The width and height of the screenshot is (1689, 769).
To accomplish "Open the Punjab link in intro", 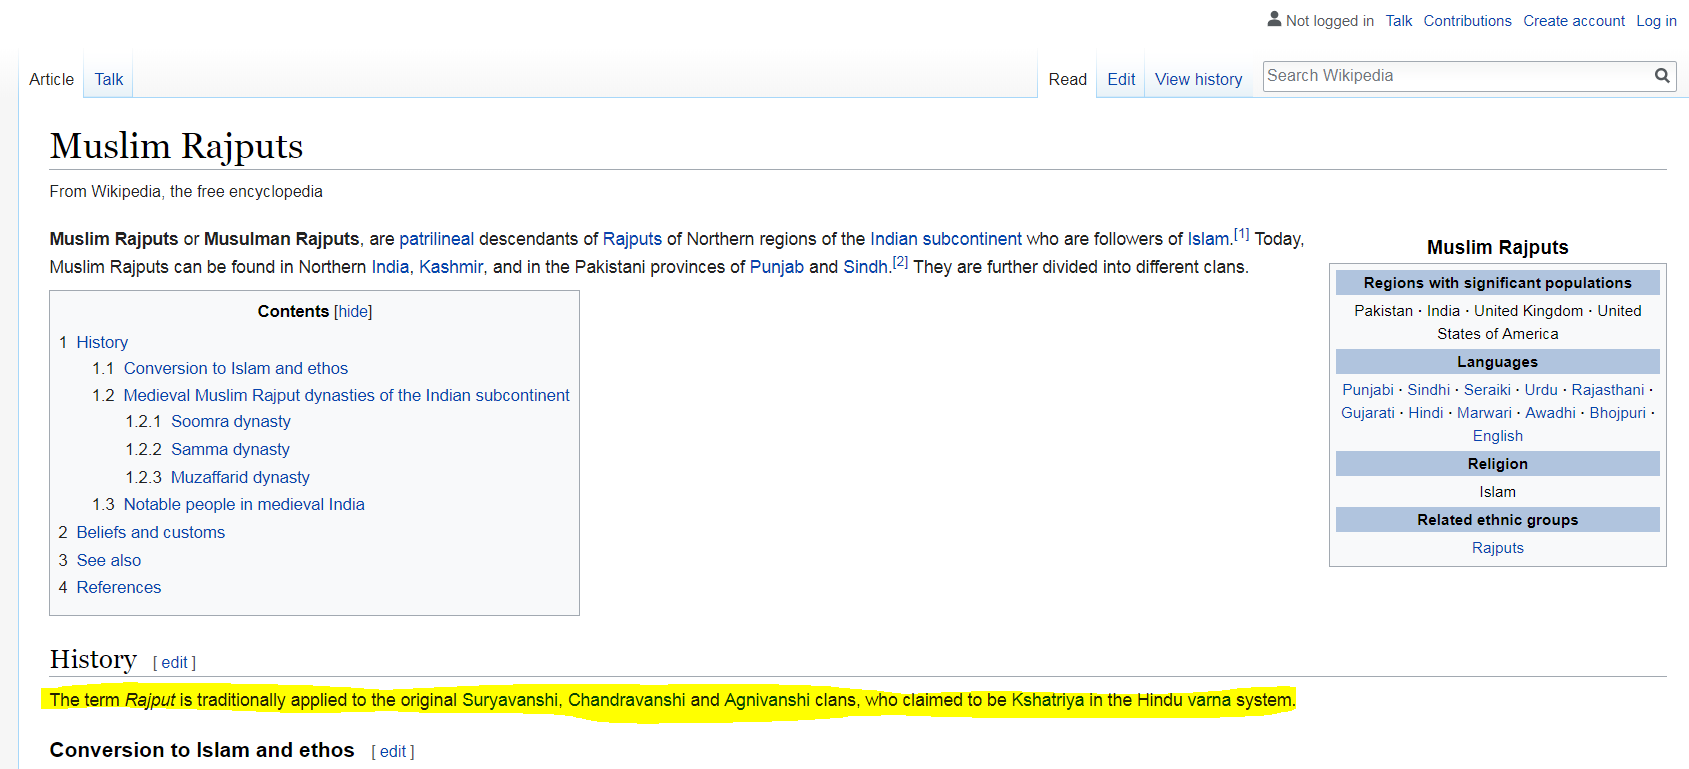I will (x=776, y=267).
